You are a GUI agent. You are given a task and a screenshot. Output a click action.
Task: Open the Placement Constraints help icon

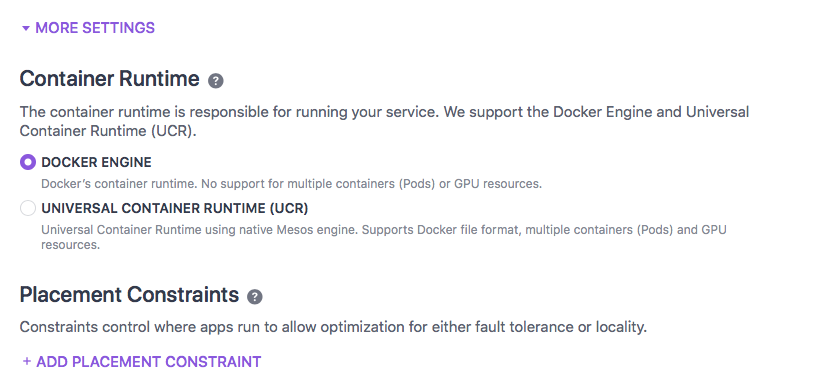(x=254, y=297)
